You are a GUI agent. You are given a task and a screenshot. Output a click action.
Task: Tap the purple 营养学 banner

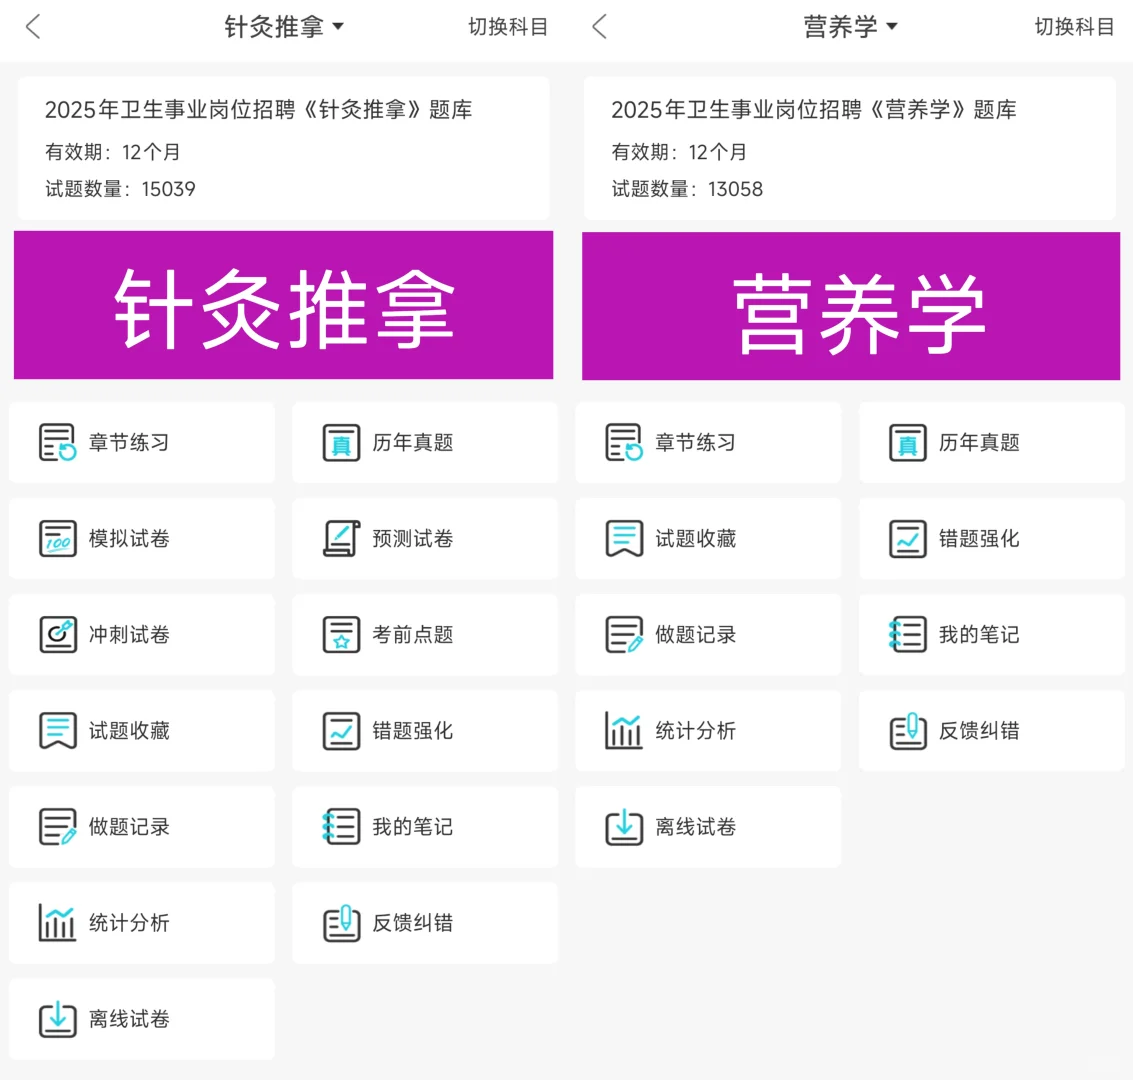[x=850, y=306]
